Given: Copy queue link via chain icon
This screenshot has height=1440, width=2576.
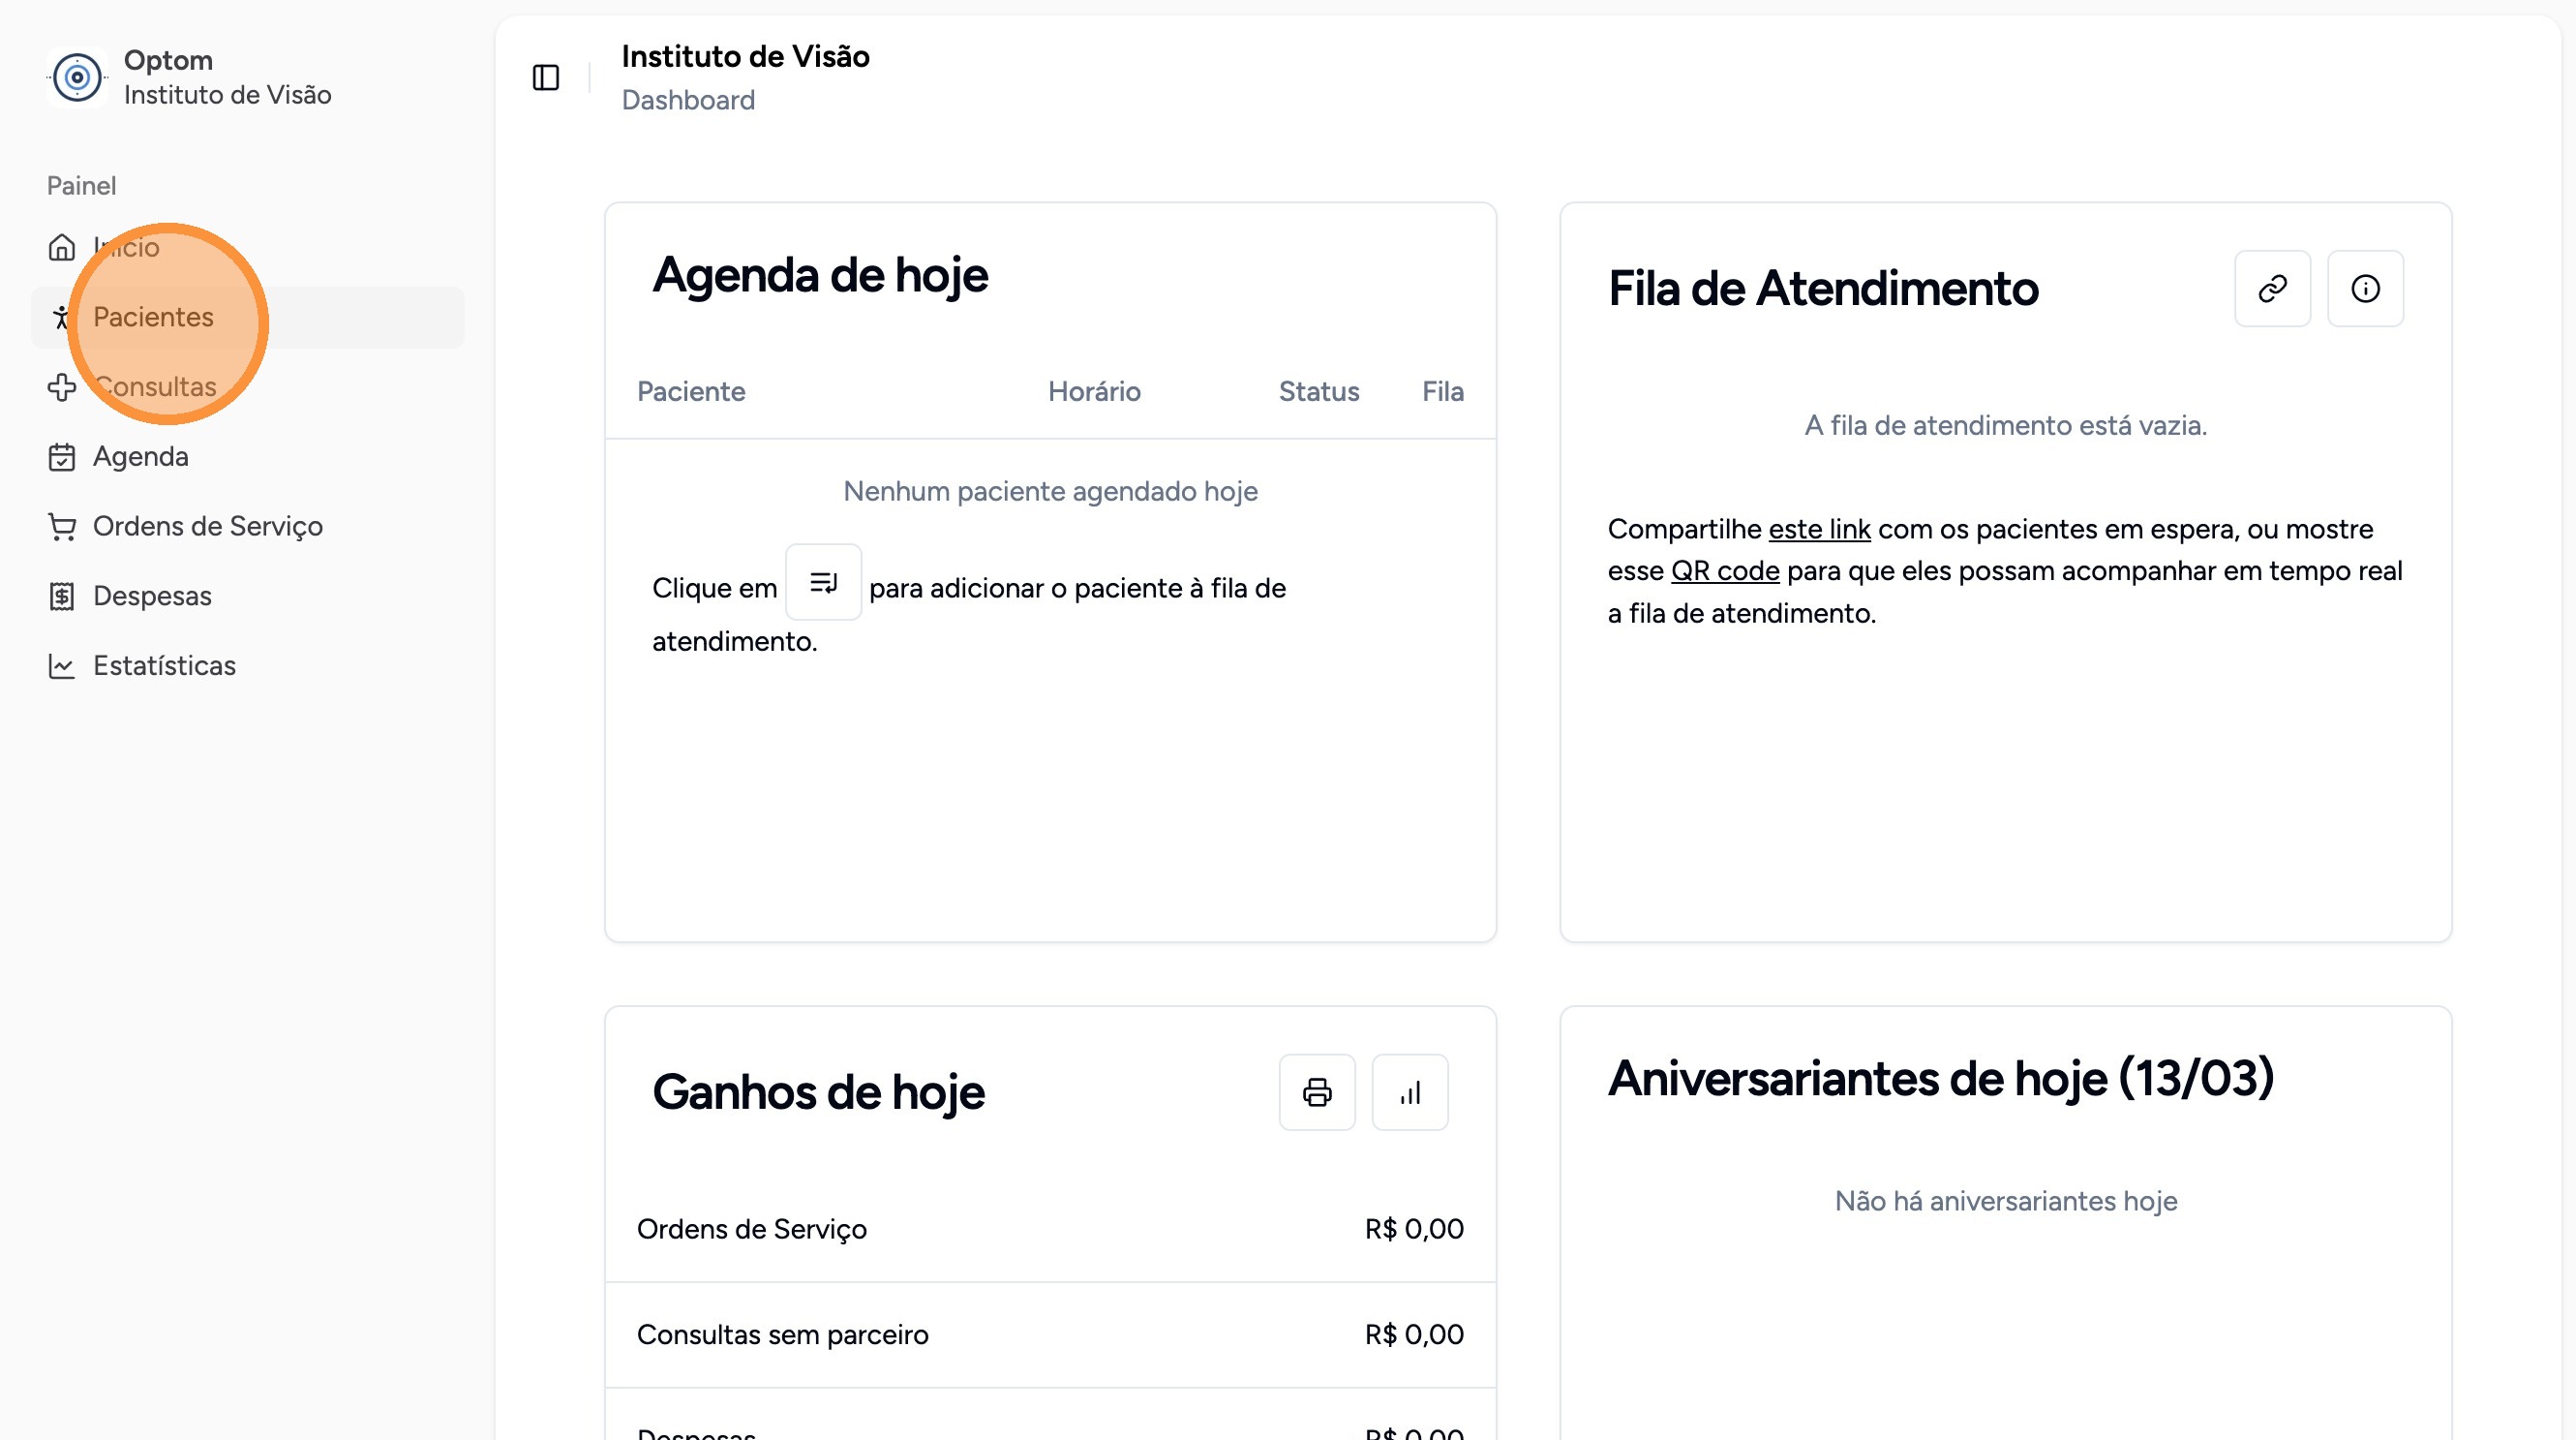Looking at the screenshot, I should pyautogui.click(x=2272, y=288).
